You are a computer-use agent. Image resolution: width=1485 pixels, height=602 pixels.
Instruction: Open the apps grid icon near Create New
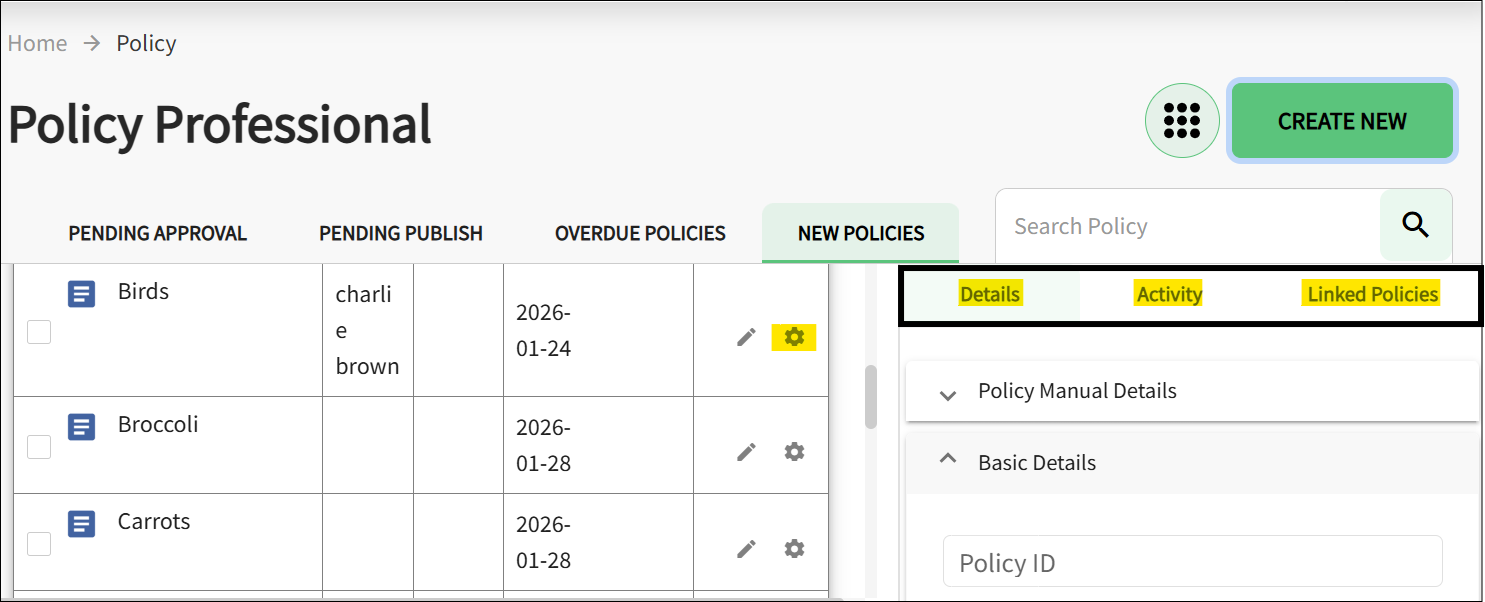[1182, 120]
